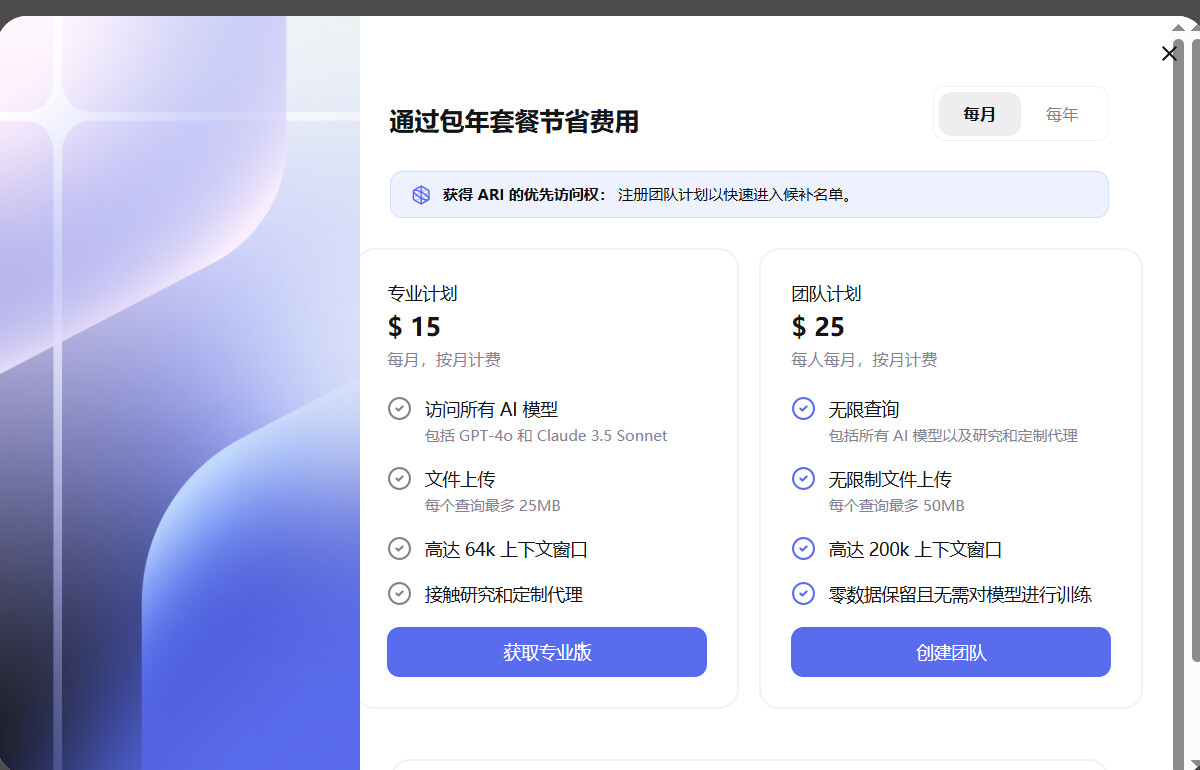Click the 团队计划 plan title

(x=827, y=294)
